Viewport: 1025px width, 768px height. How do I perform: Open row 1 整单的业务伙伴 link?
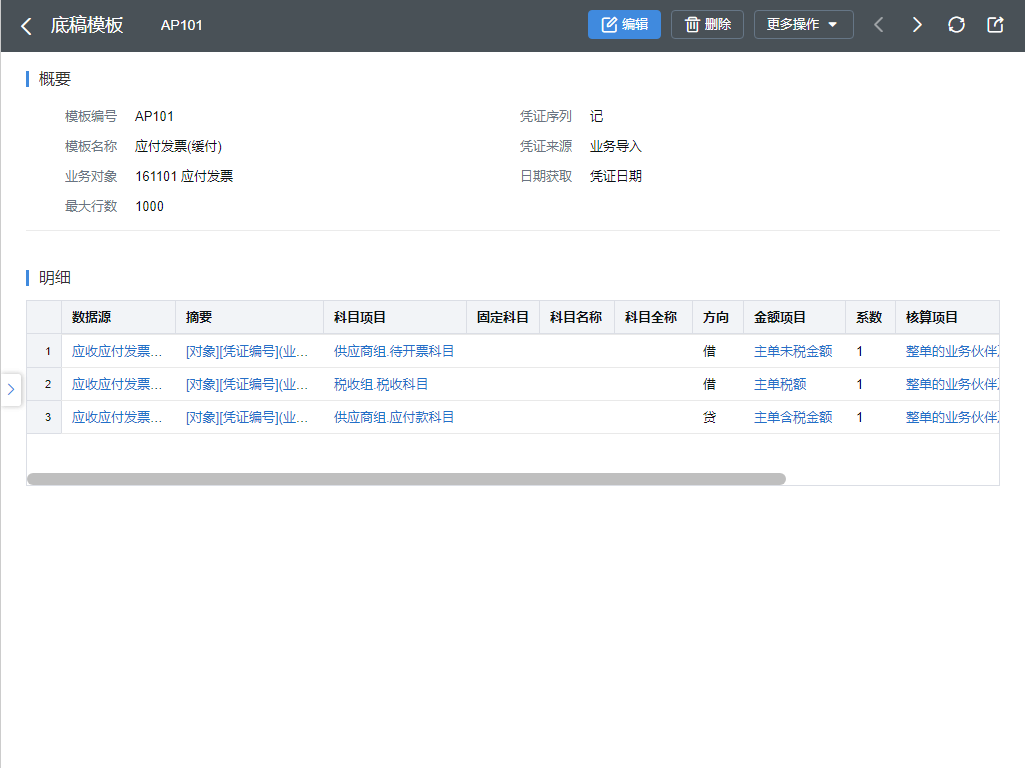pyautogui.click(x=952, y=352)
